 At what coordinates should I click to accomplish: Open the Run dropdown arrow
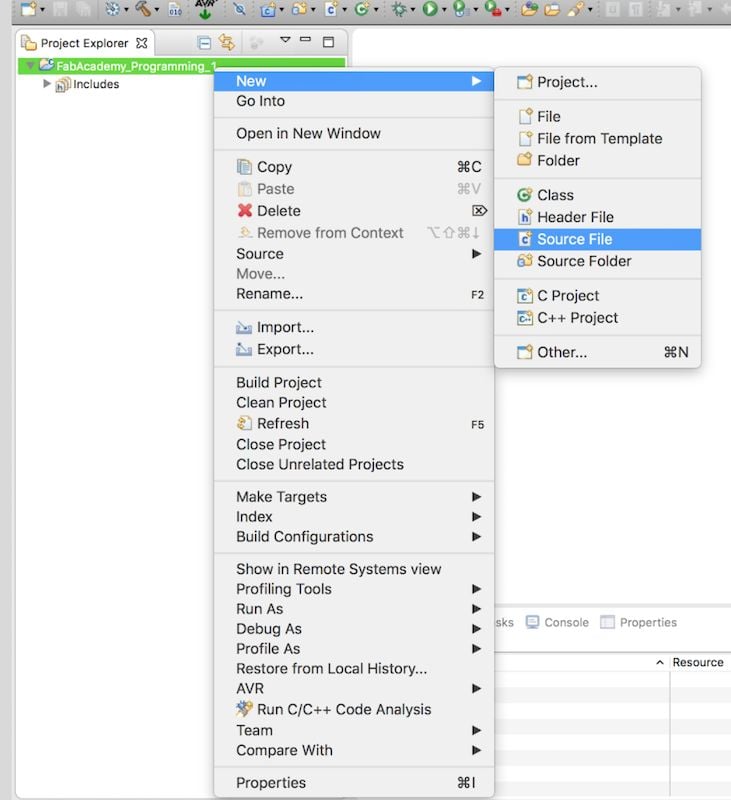pyautogui.click(x=444, y=10)
